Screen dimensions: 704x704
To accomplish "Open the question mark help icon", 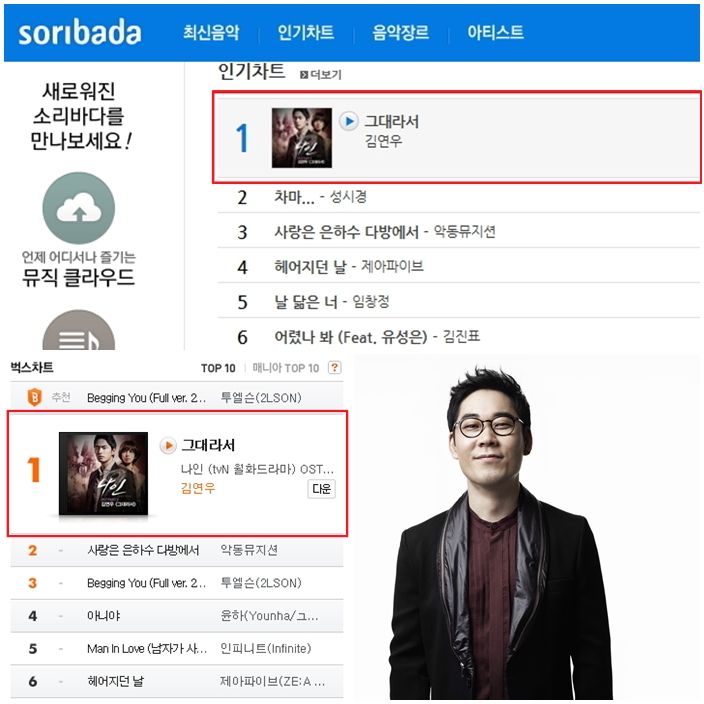I will click(334, 368).
